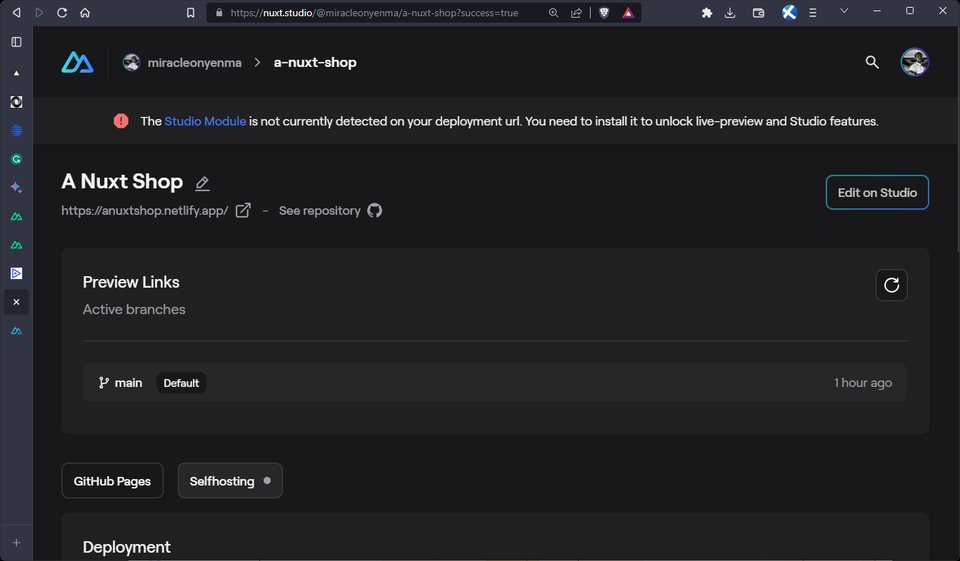
Task: Expand the tab search chevron
Action: pyautogui.click(x=844, y=10)
